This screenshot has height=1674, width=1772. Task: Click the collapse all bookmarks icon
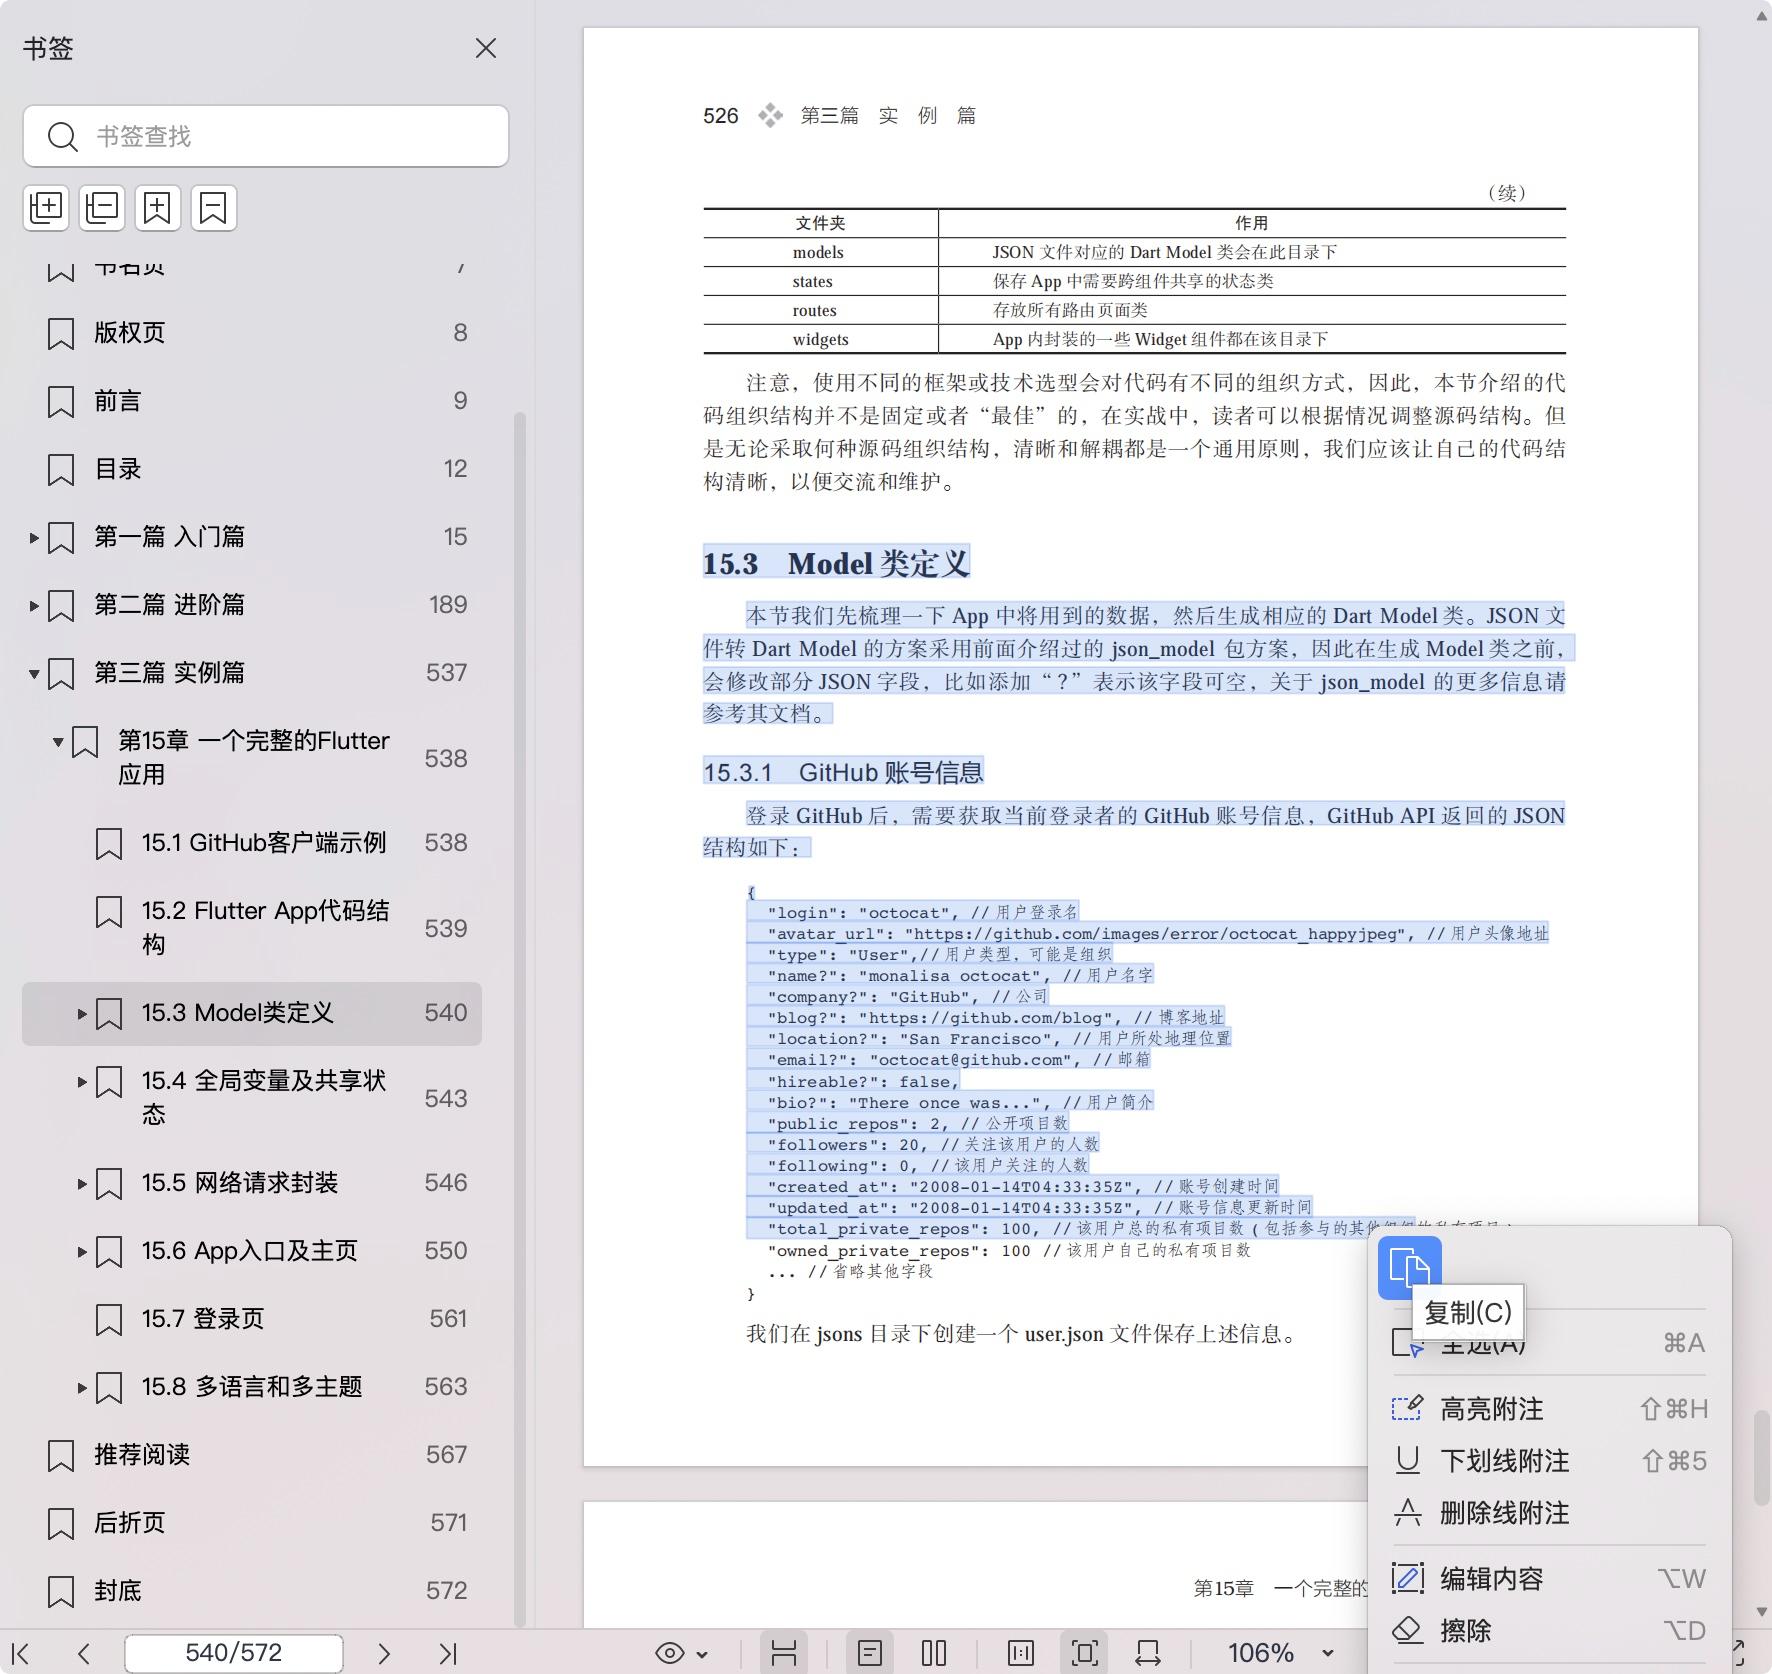[x=102, y=207]
